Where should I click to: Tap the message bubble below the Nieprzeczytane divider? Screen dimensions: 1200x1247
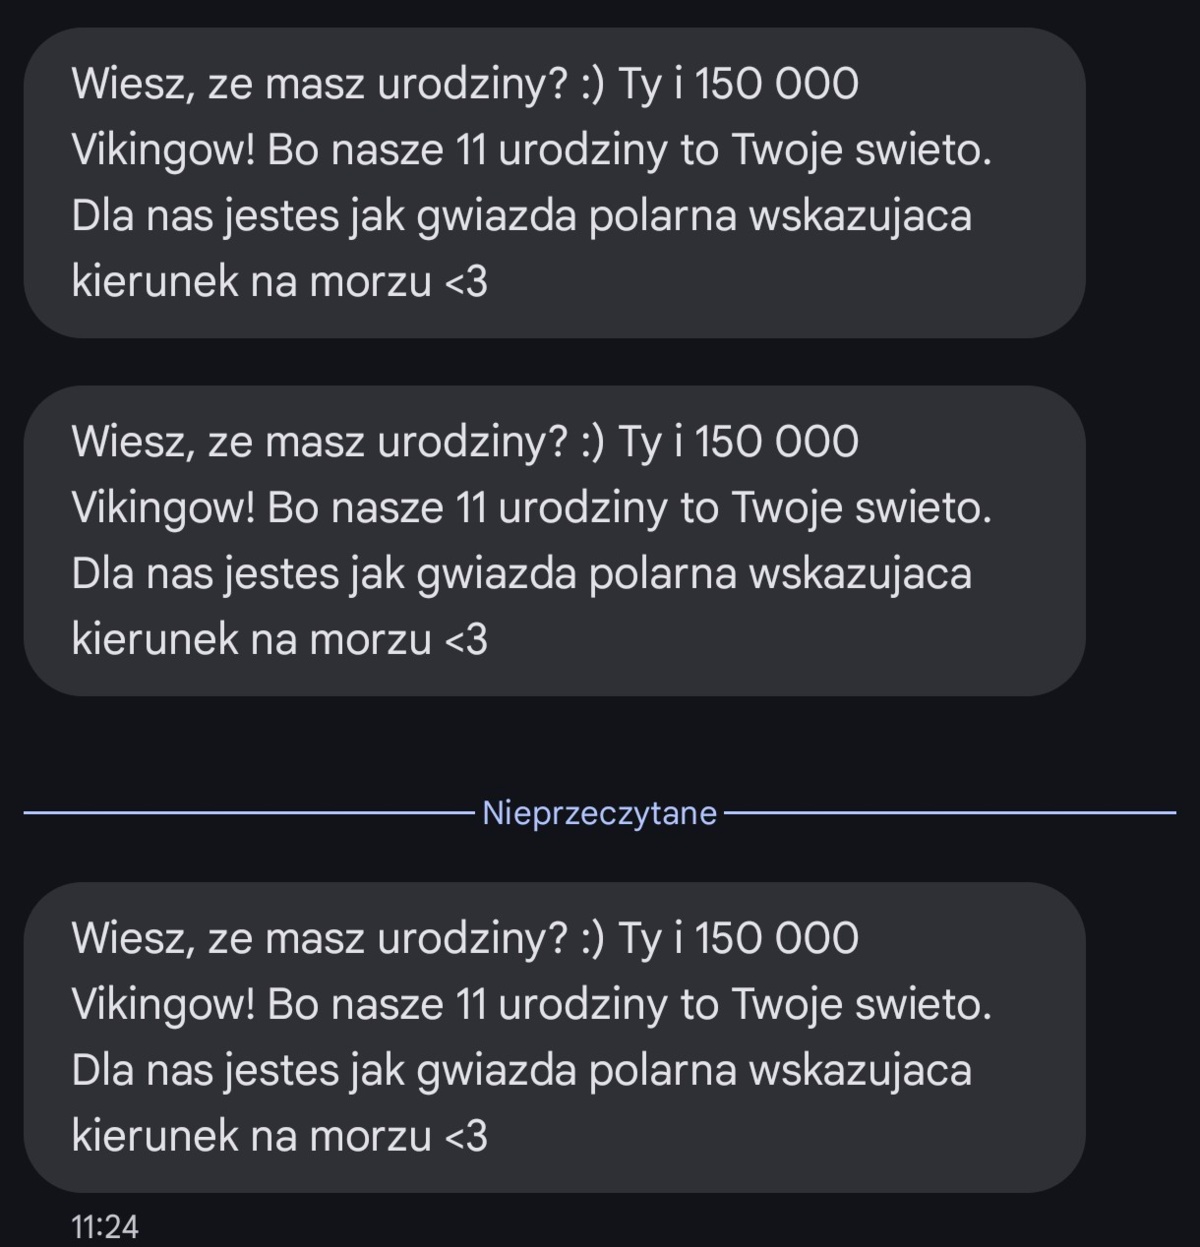[554, 1037]
